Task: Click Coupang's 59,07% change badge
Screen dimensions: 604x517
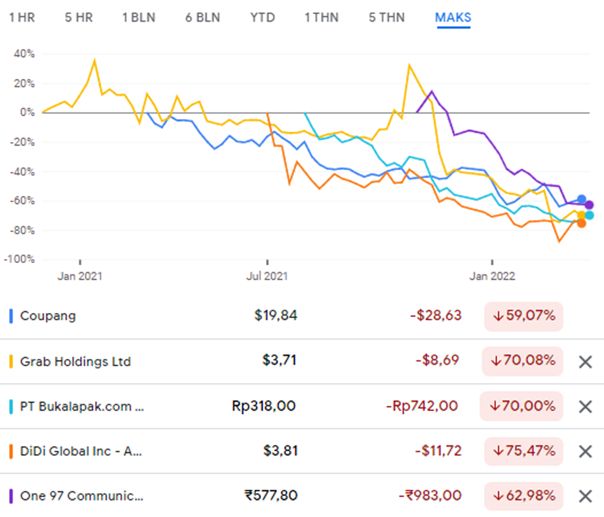Action: [524, 316]
